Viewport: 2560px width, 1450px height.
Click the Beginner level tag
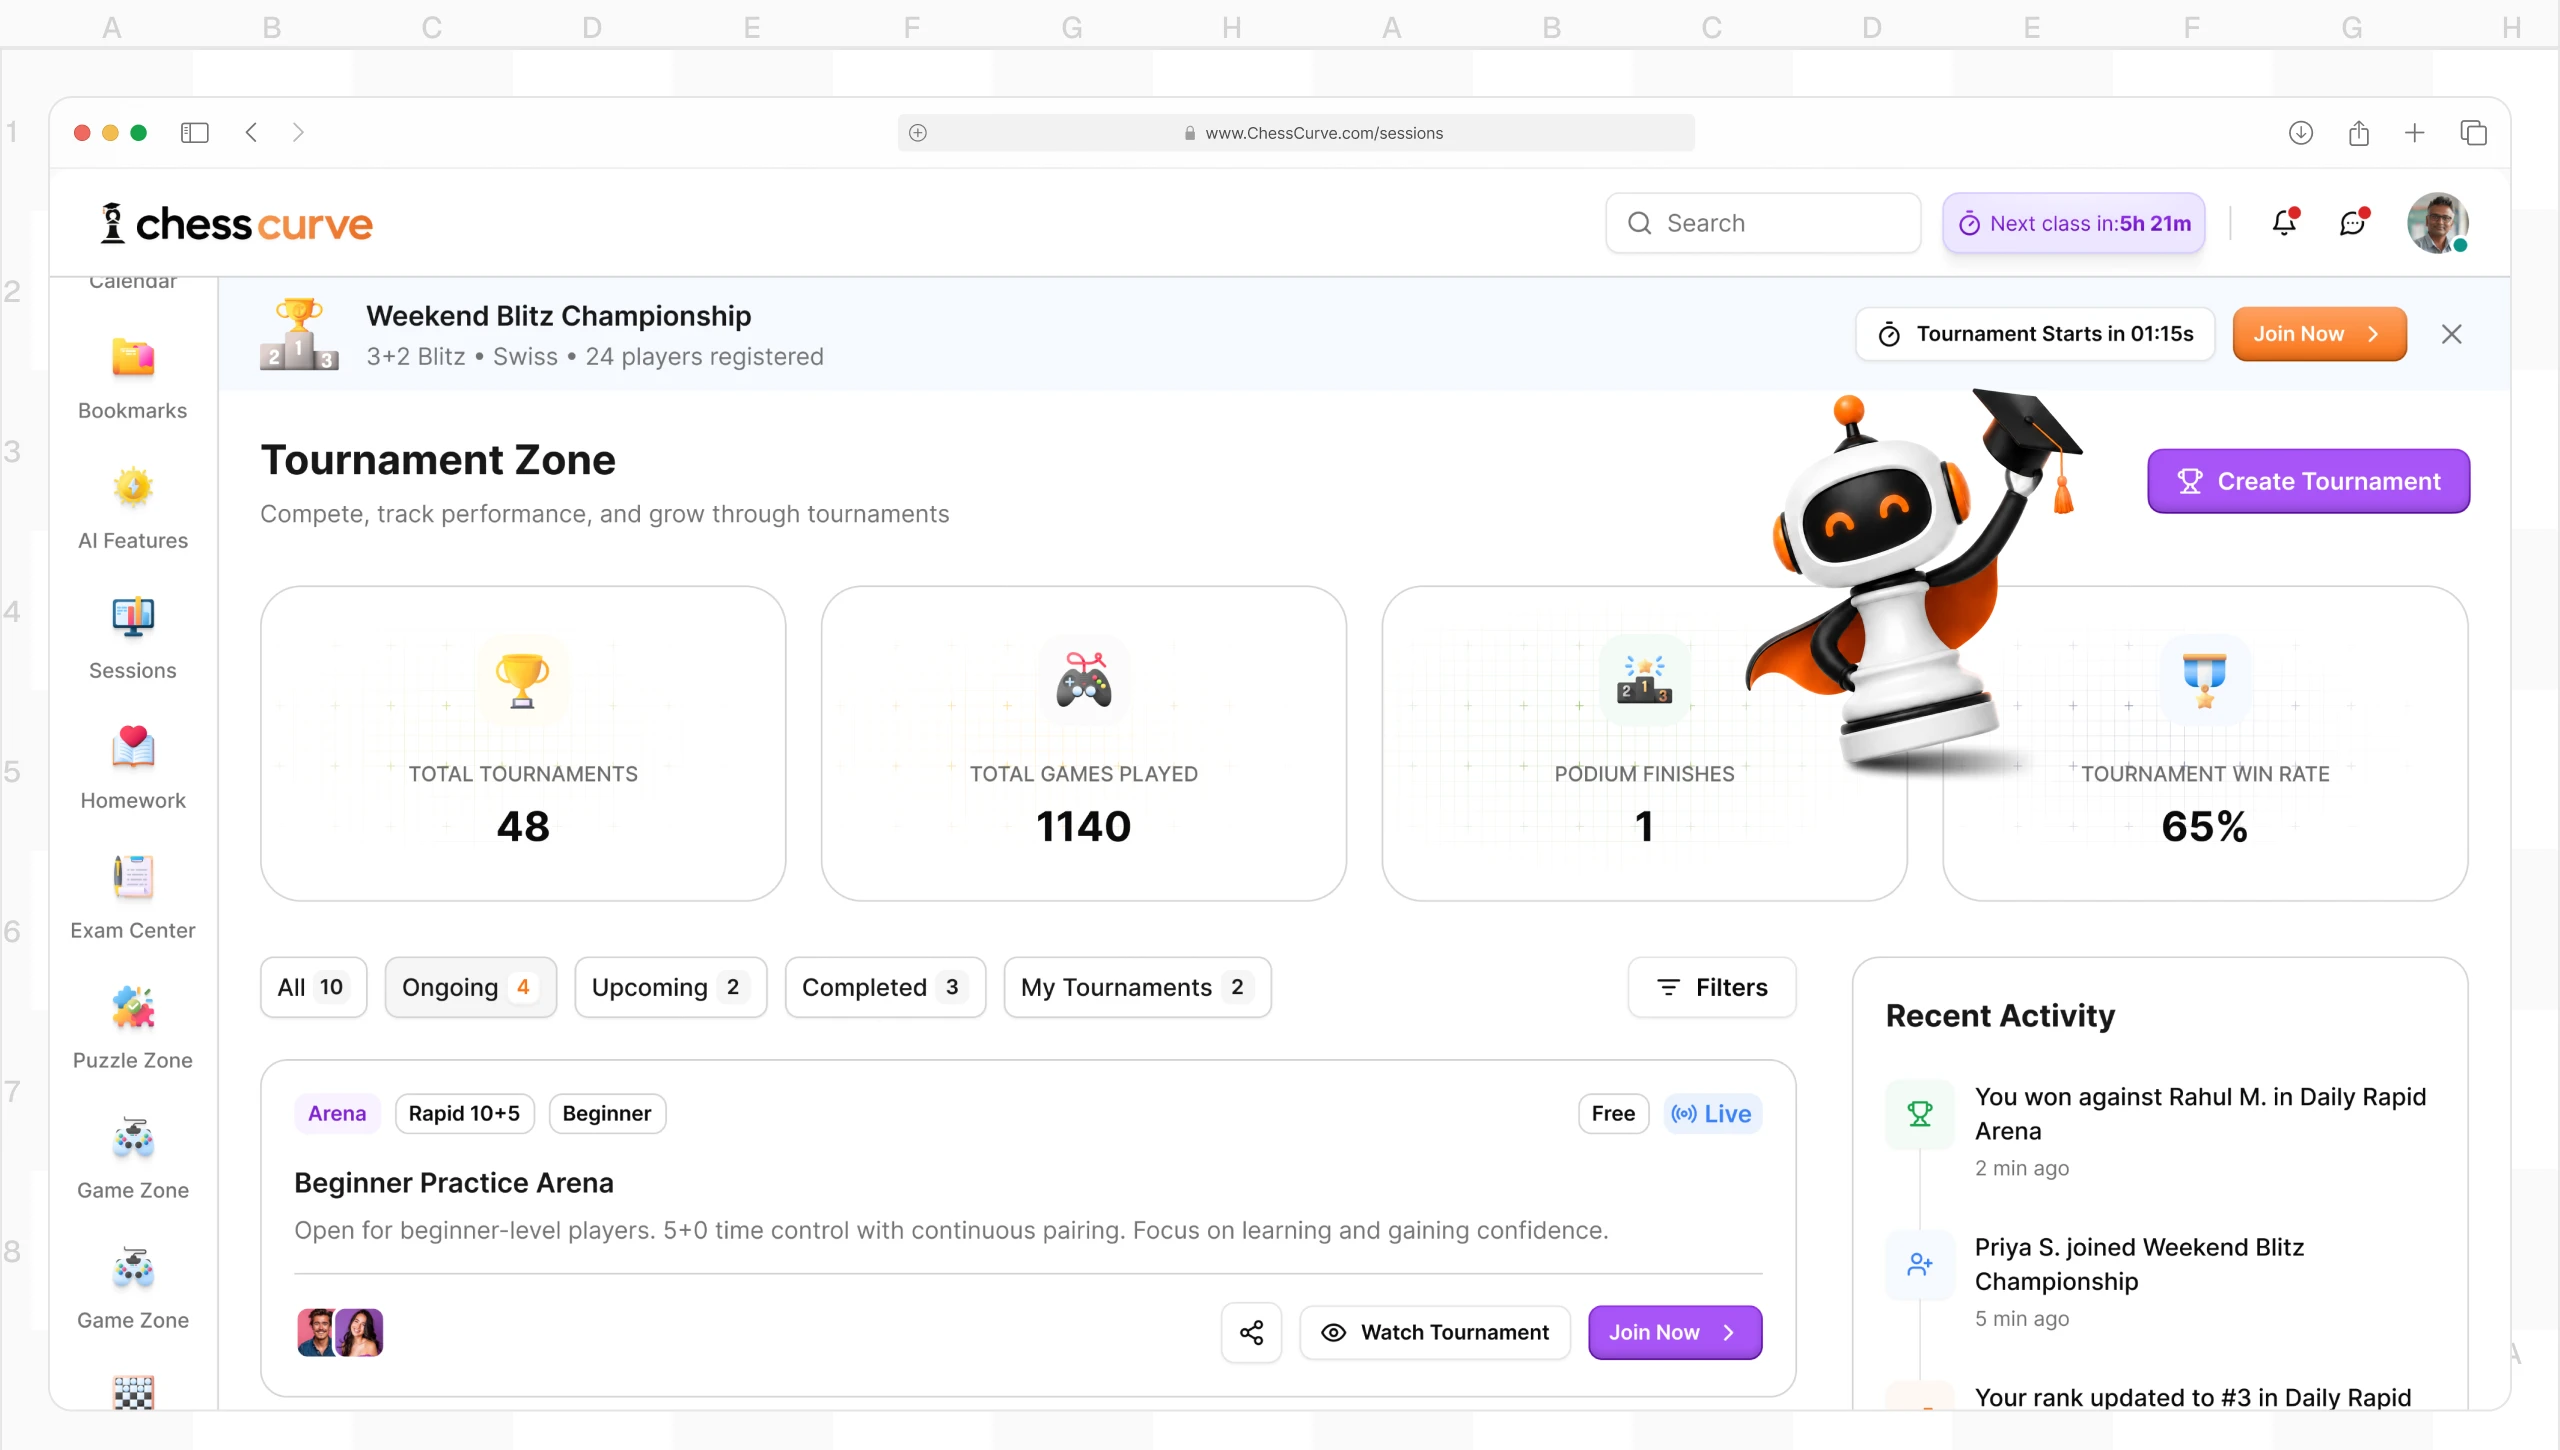(x=606, y=1113)
